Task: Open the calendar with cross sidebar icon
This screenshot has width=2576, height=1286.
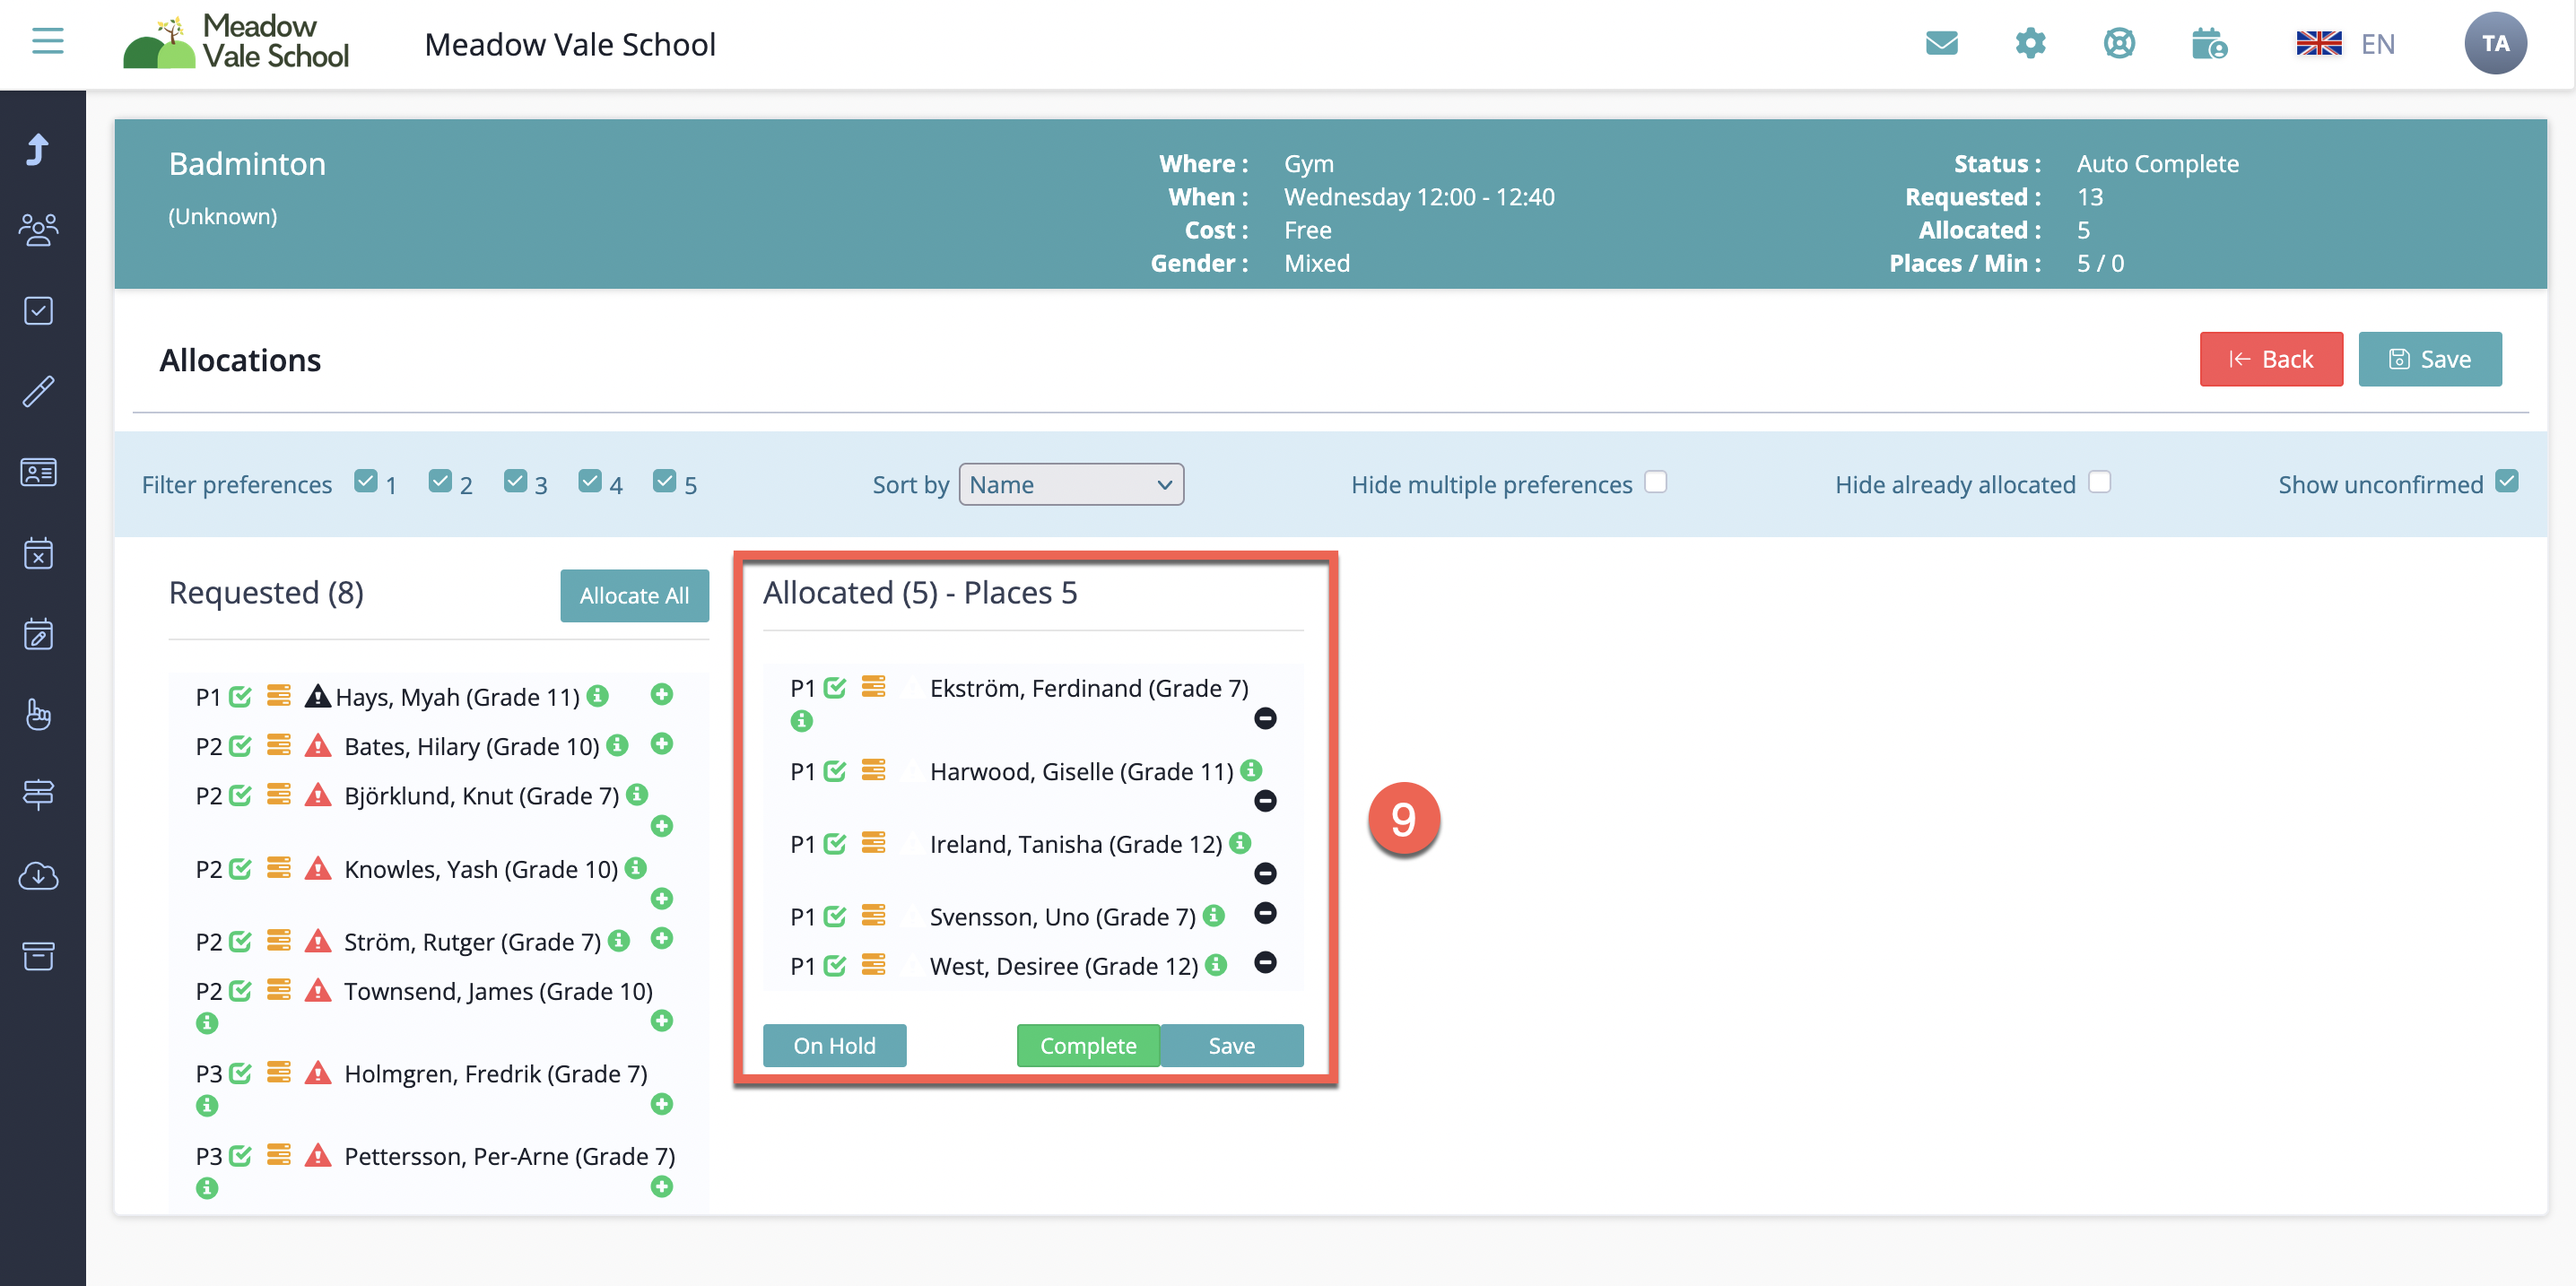Action: [38, 553]
